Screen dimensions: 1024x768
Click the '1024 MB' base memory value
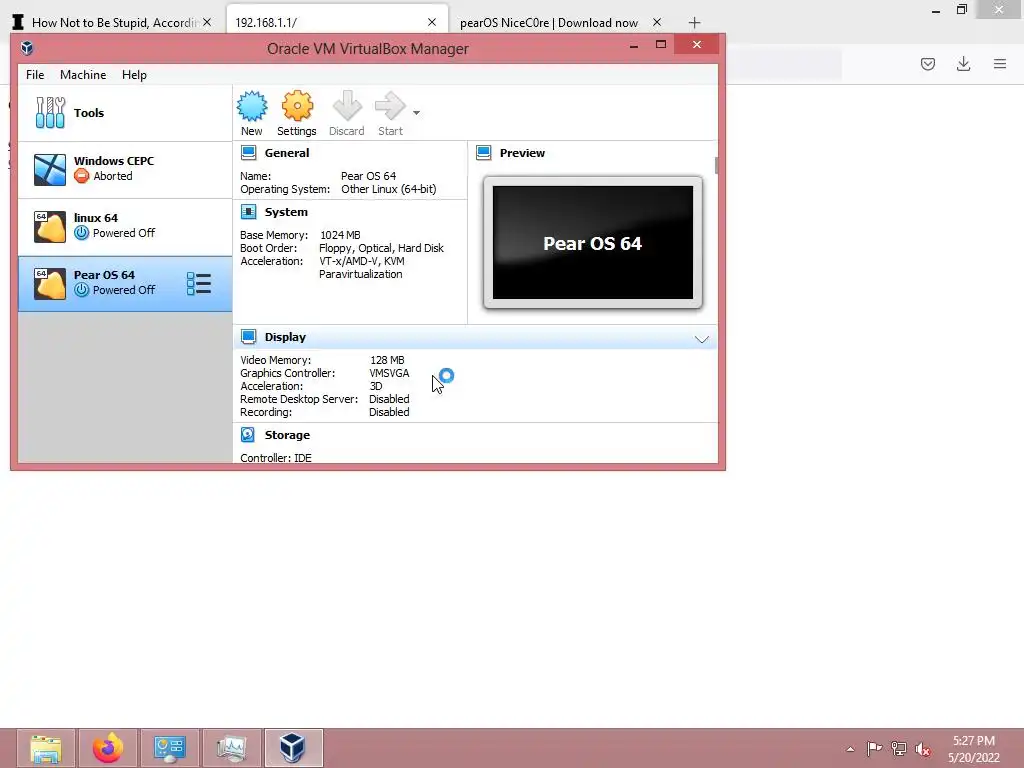click(340, 234)
